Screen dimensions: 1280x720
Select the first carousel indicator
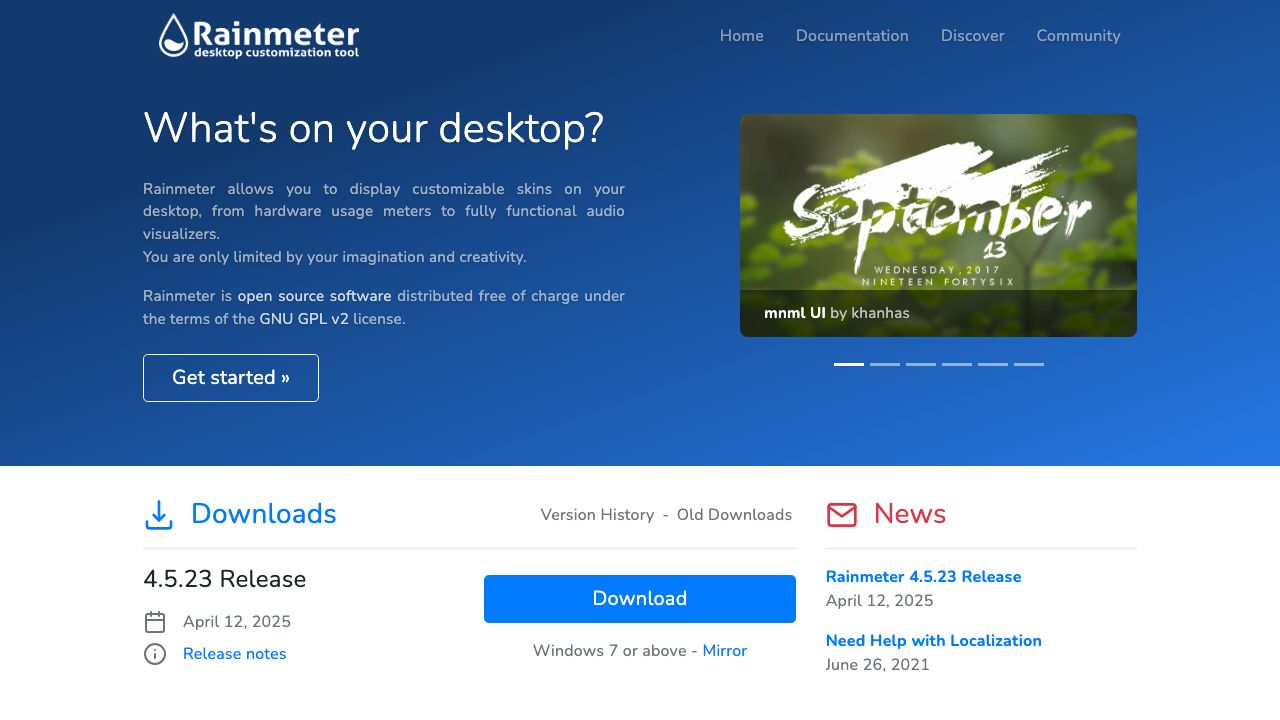(x=849, y=365)
